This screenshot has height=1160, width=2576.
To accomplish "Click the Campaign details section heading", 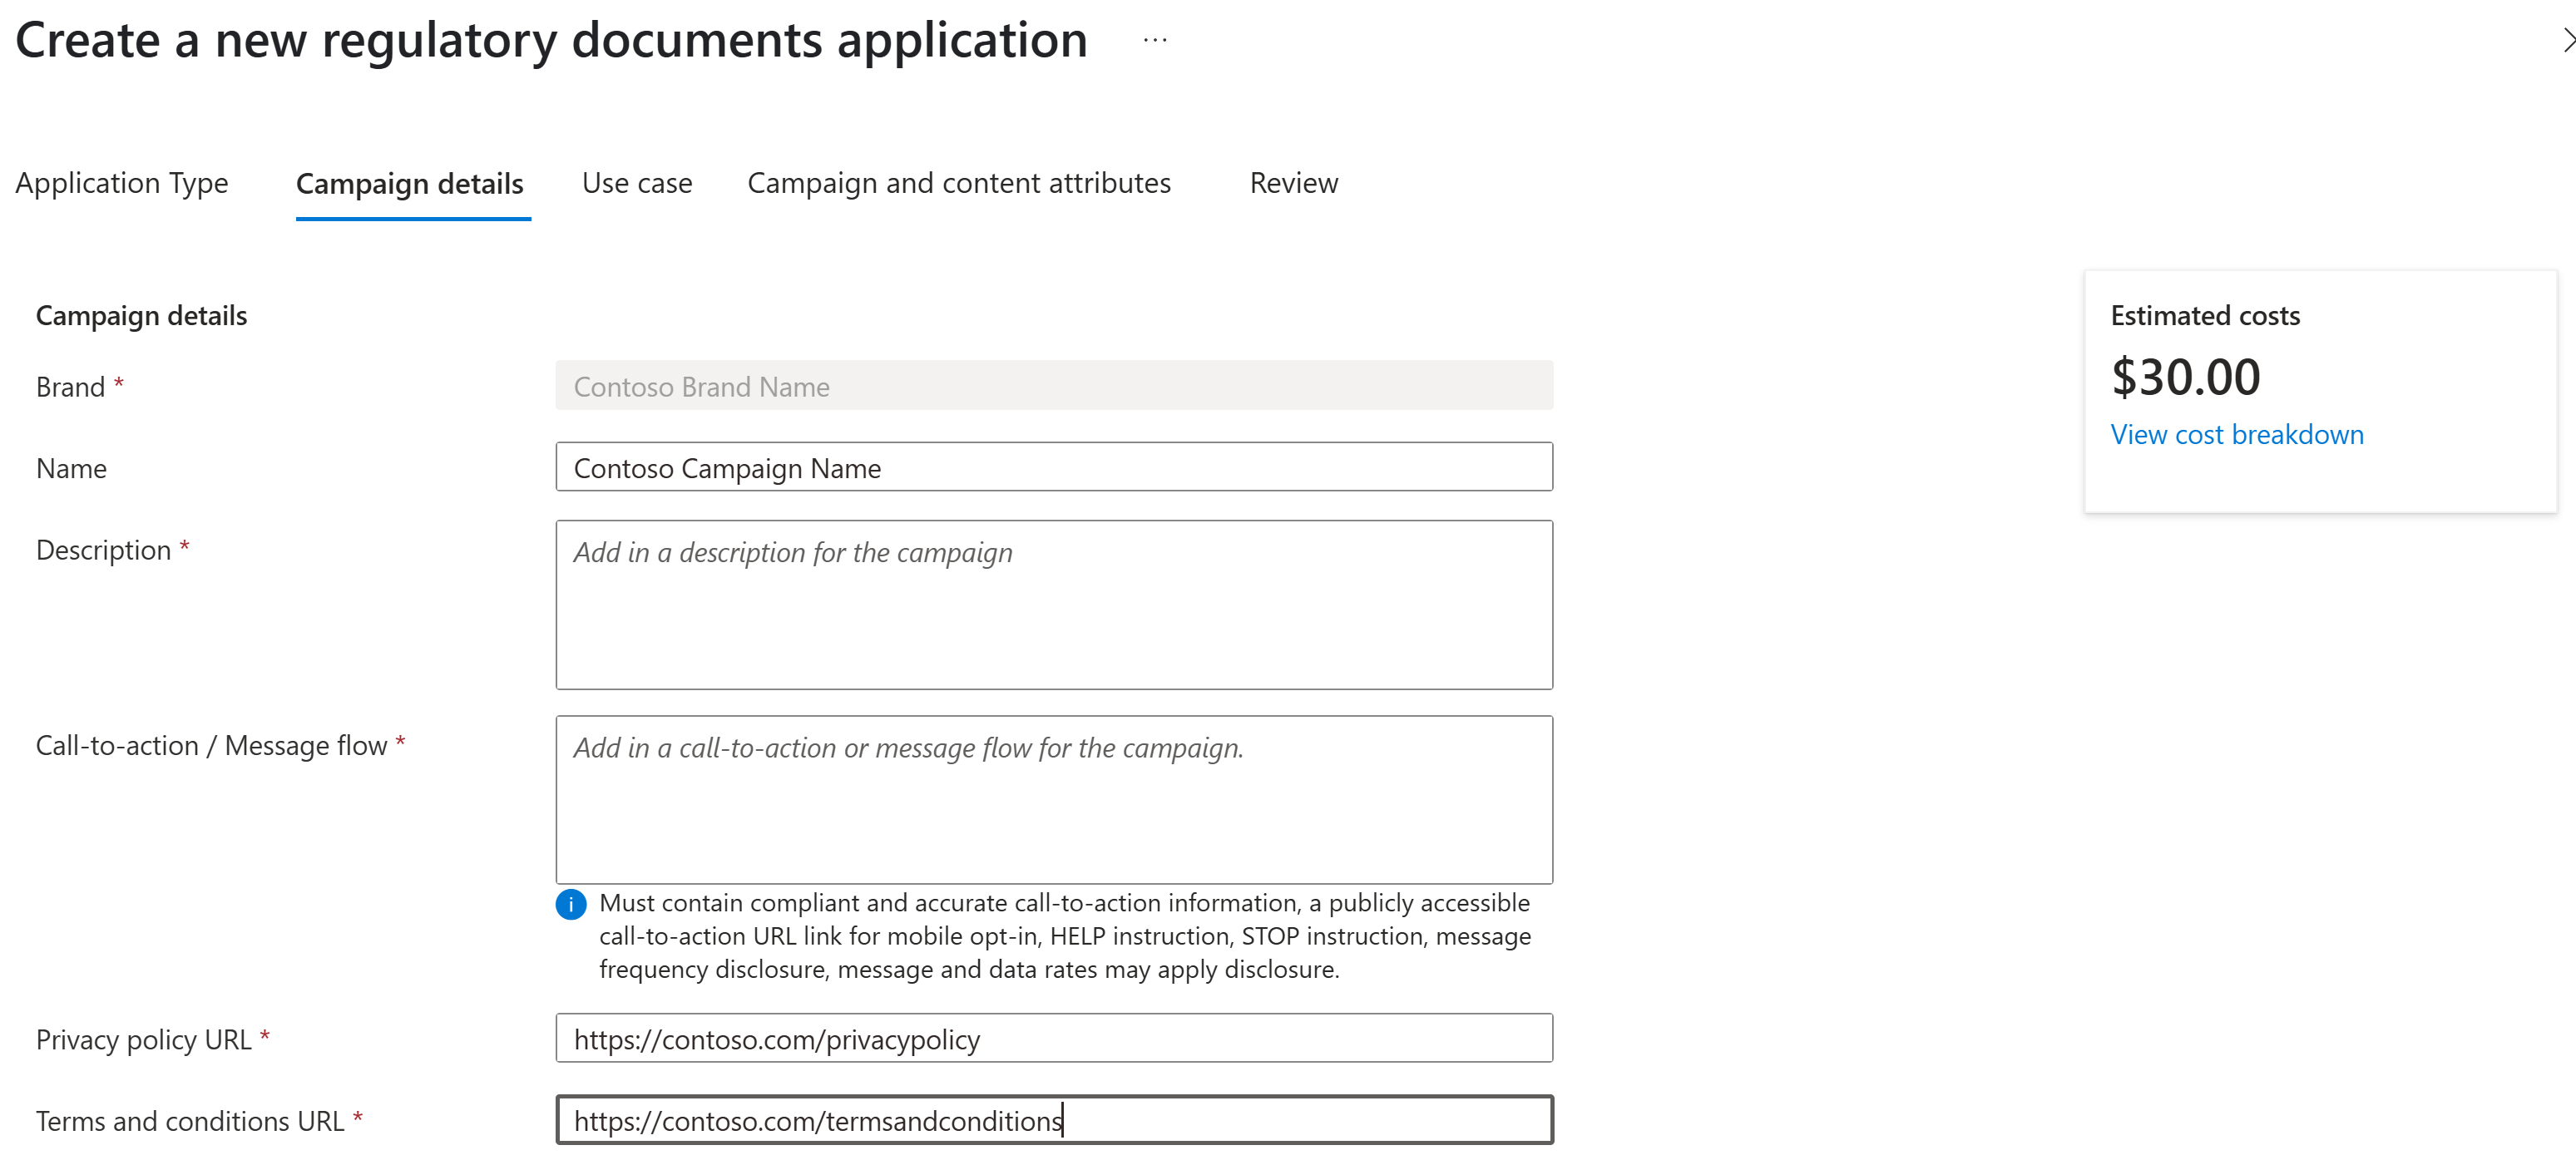I will pos(142,316).
